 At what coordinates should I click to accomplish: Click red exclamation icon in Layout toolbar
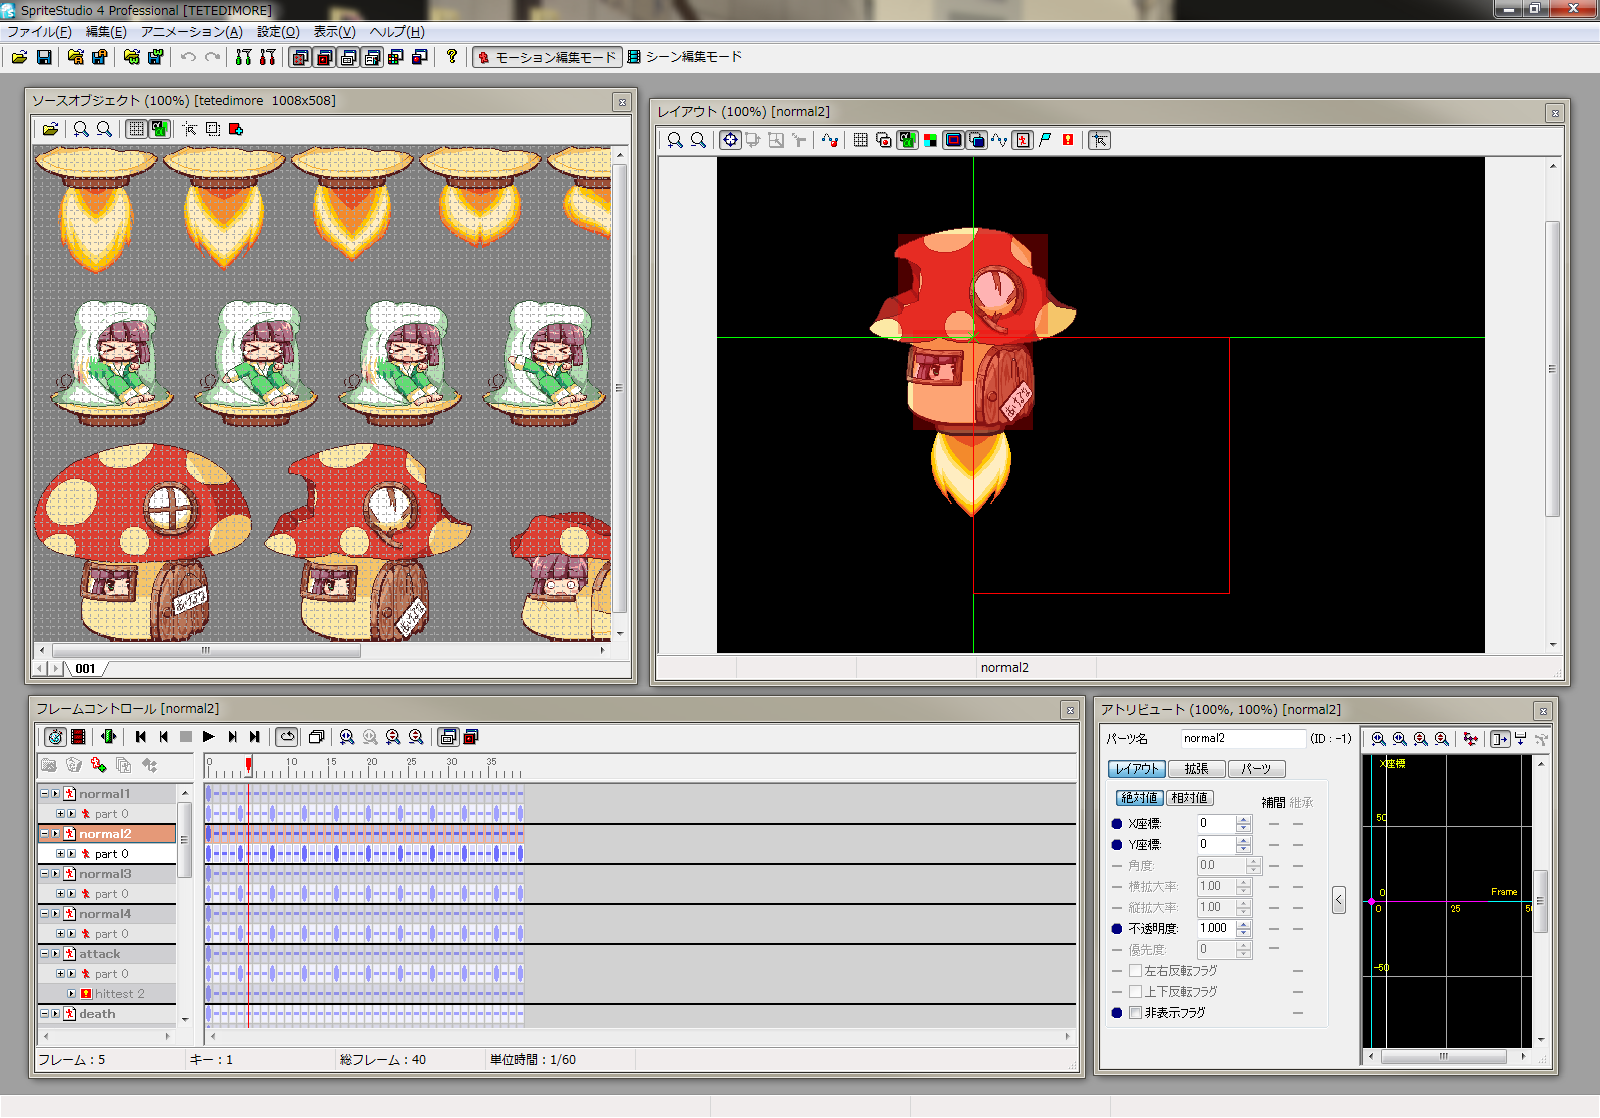pos(1068,140)
